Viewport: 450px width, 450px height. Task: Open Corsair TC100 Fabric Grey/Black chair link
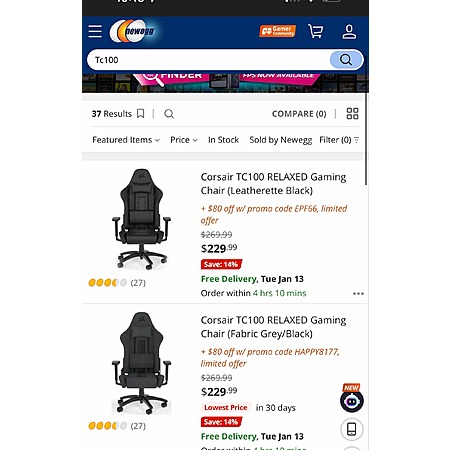(x=273, y=327)
